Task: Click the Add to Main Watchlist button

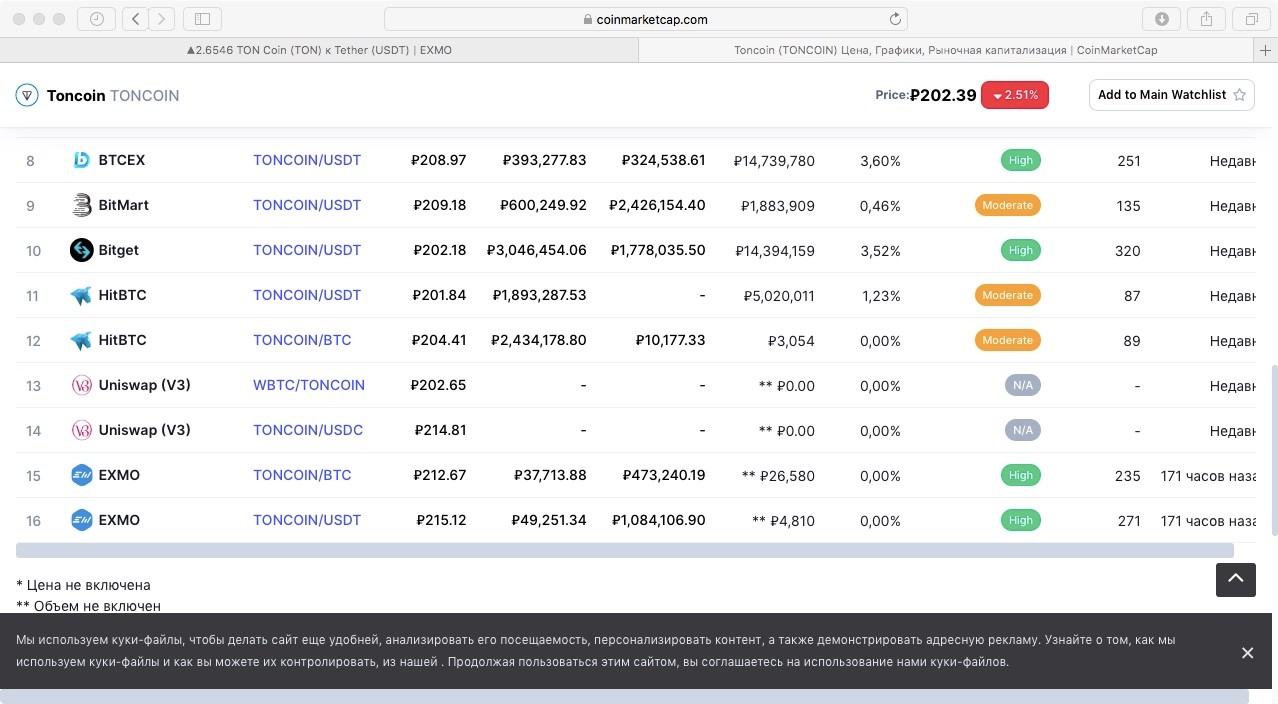Action: tap(1171, 95)
